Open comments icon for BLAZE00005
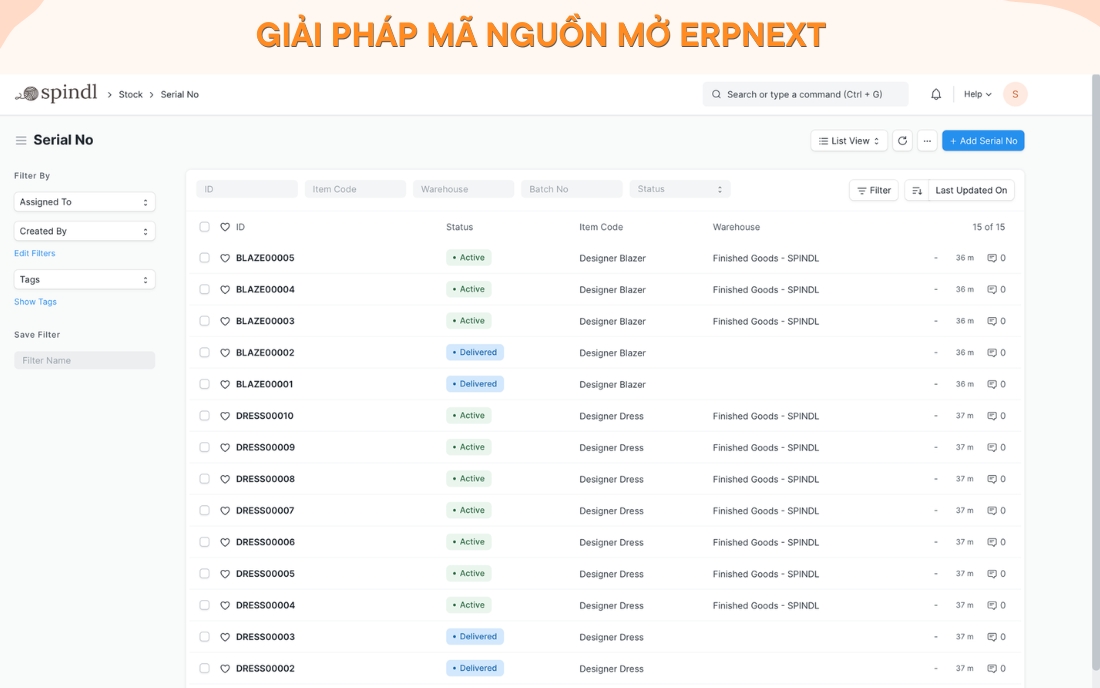1100x688 pixels. [992, 258]
